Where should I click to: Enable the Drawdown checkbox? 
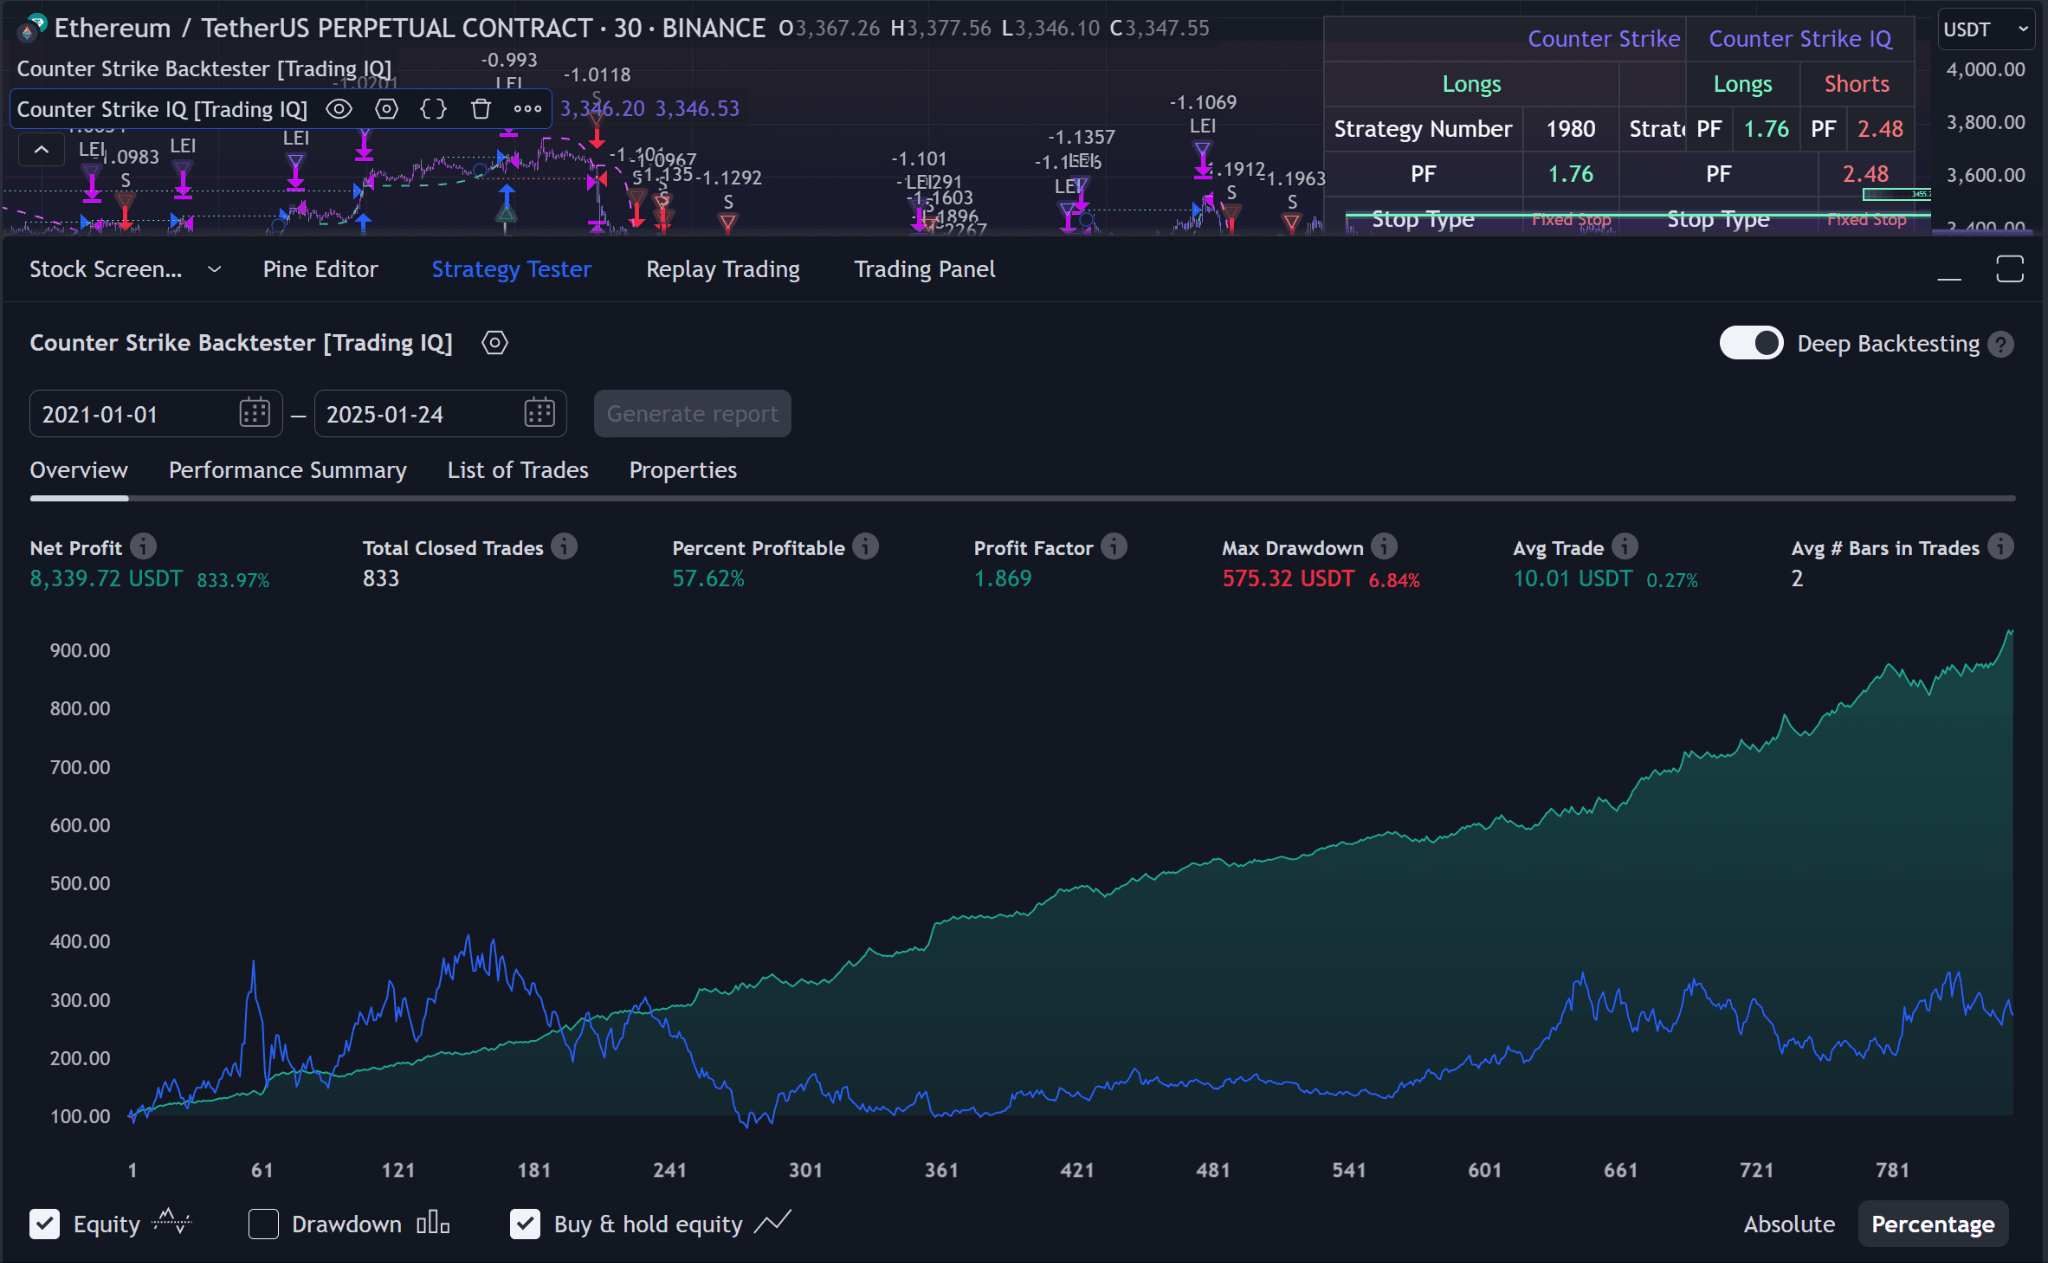point(263,1224)
